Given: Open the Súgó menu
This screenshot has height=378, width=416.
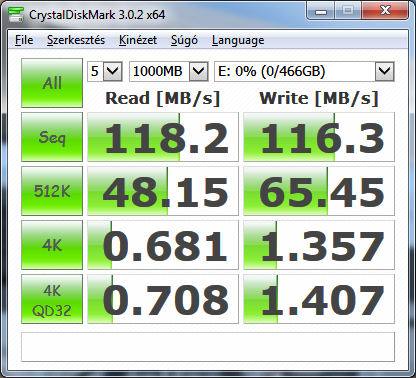Looking at the screenshot, I should pyautogui.click(x=184, y=40).
